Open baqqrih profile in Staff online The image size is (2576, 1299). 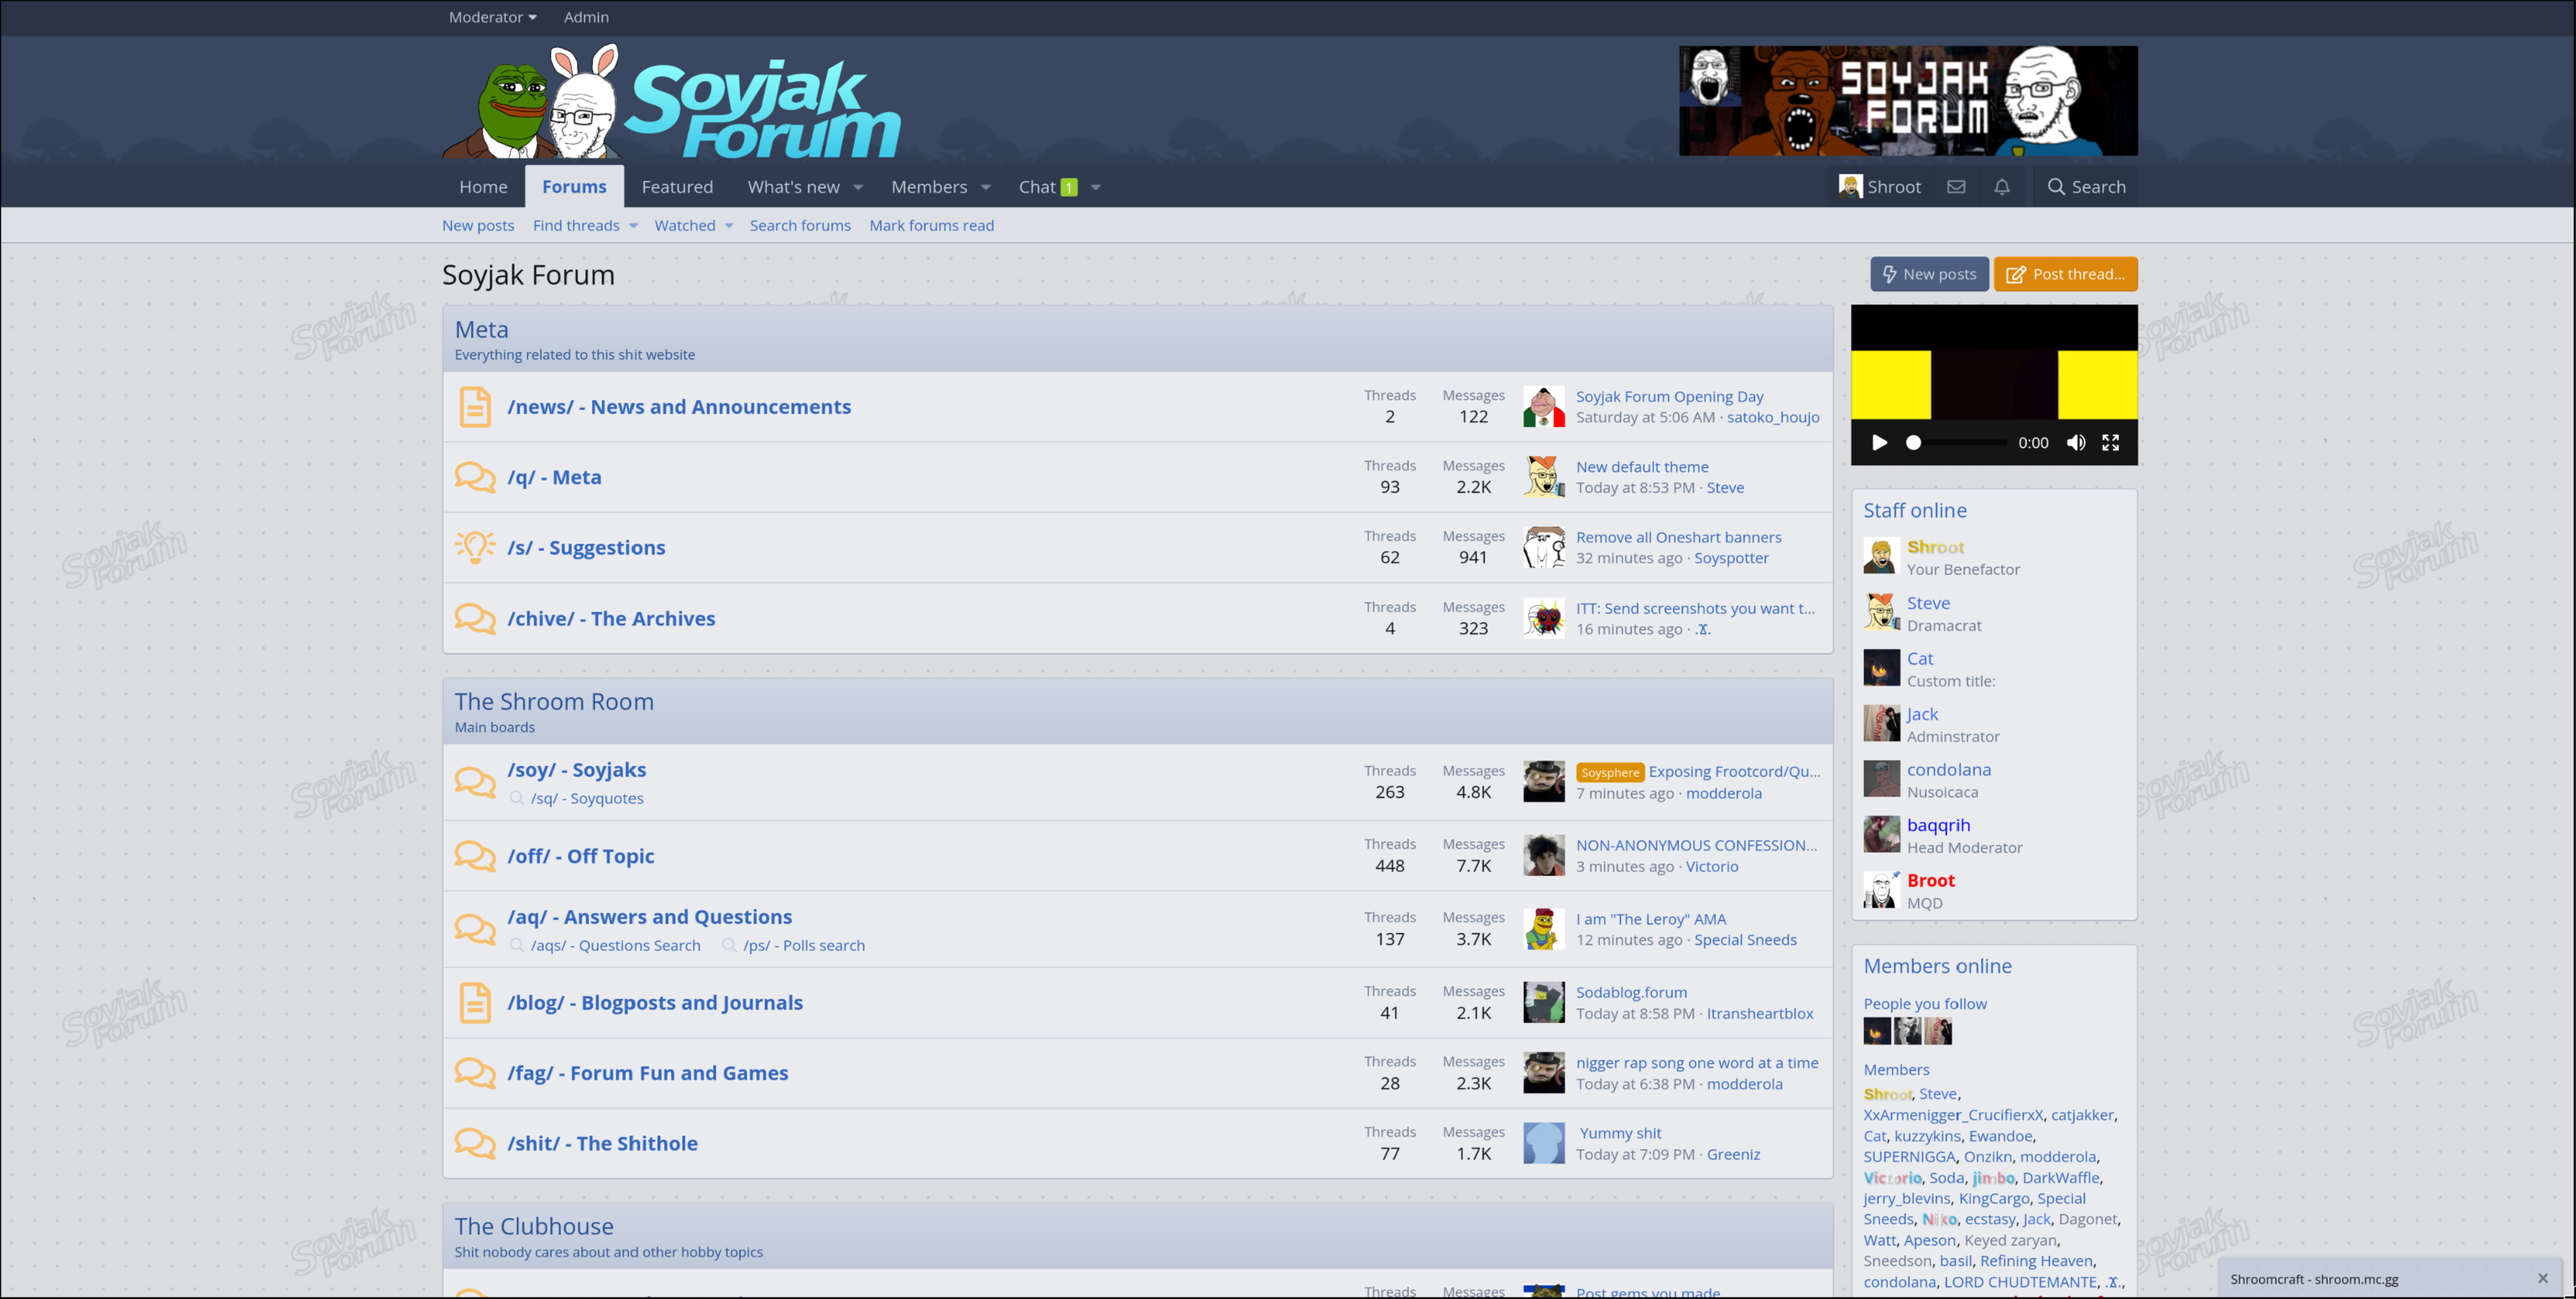point(1938,825)
